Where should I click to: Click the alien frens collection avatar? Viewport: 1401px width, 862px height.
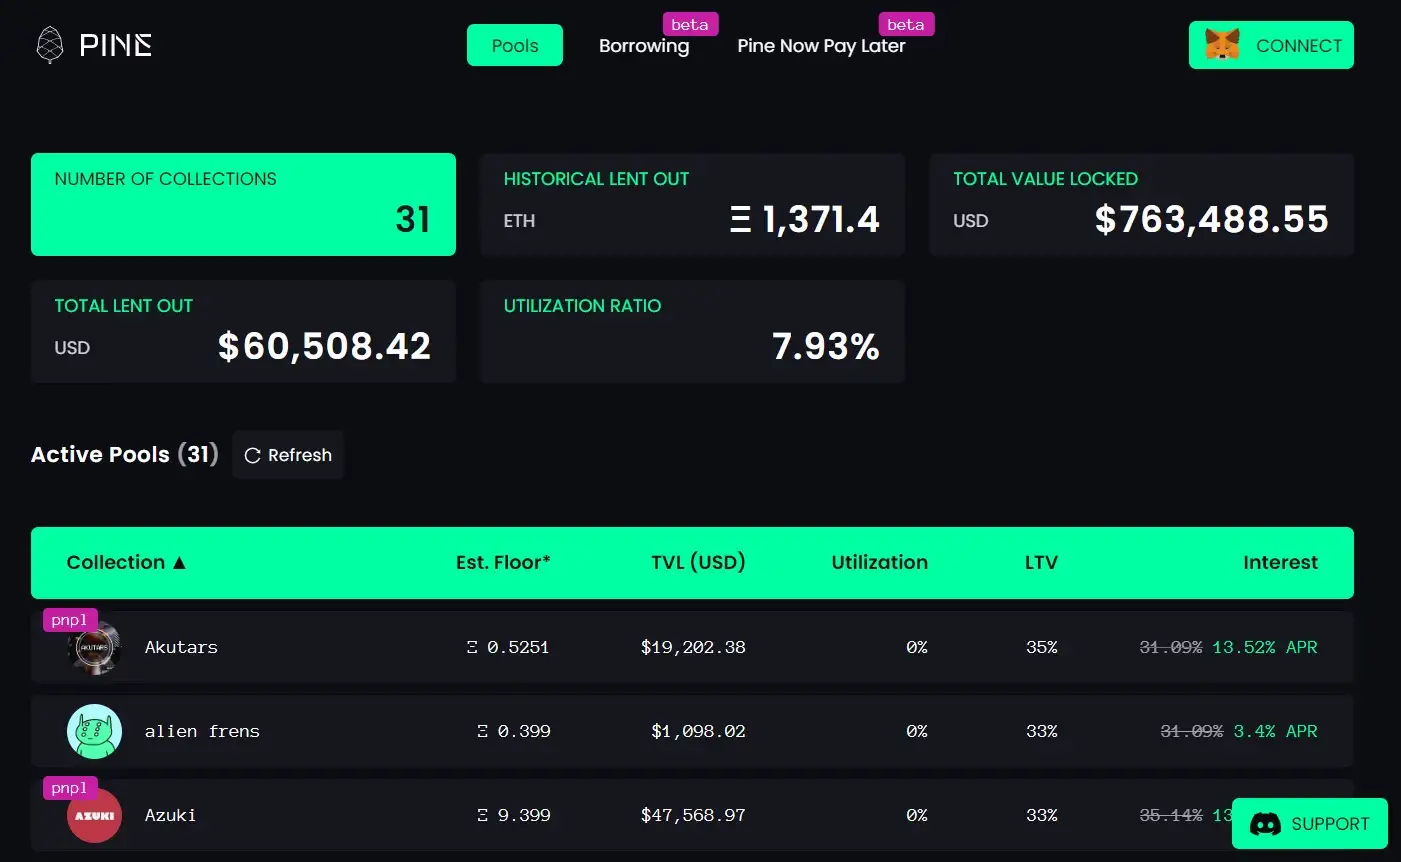(x=94, y=732)
